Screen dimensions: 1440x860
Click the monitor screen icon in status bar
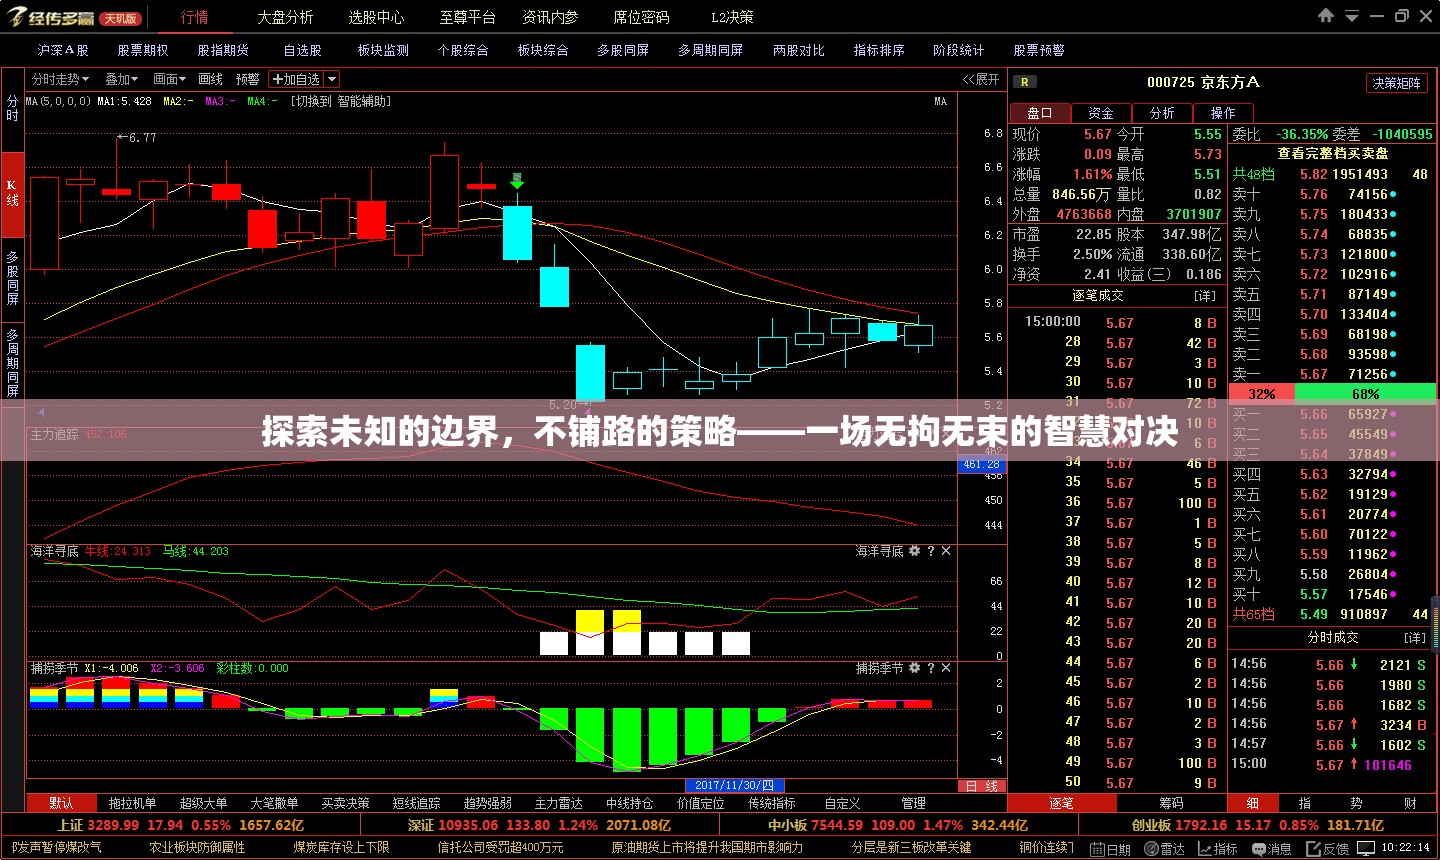[1364, 849]
